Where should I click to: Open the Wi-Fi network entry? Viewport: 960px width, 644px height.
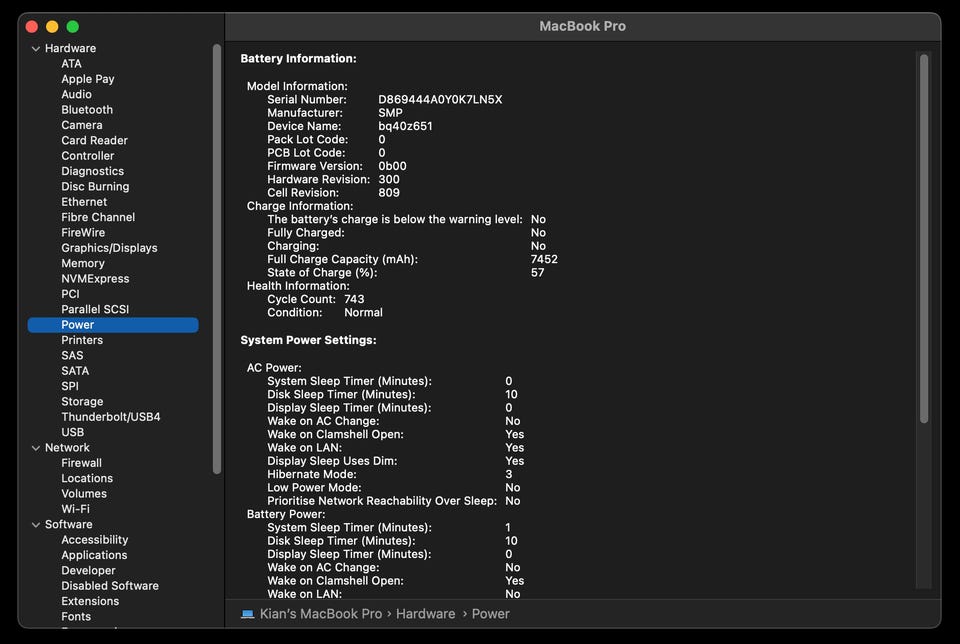click(x=75, y=509)
